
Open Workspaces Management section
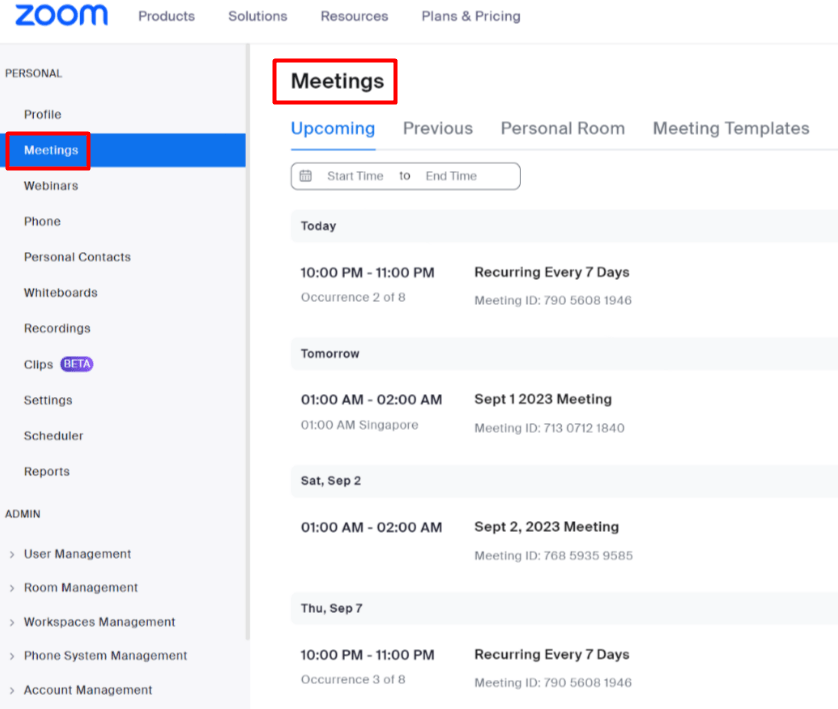pos(99,622)
